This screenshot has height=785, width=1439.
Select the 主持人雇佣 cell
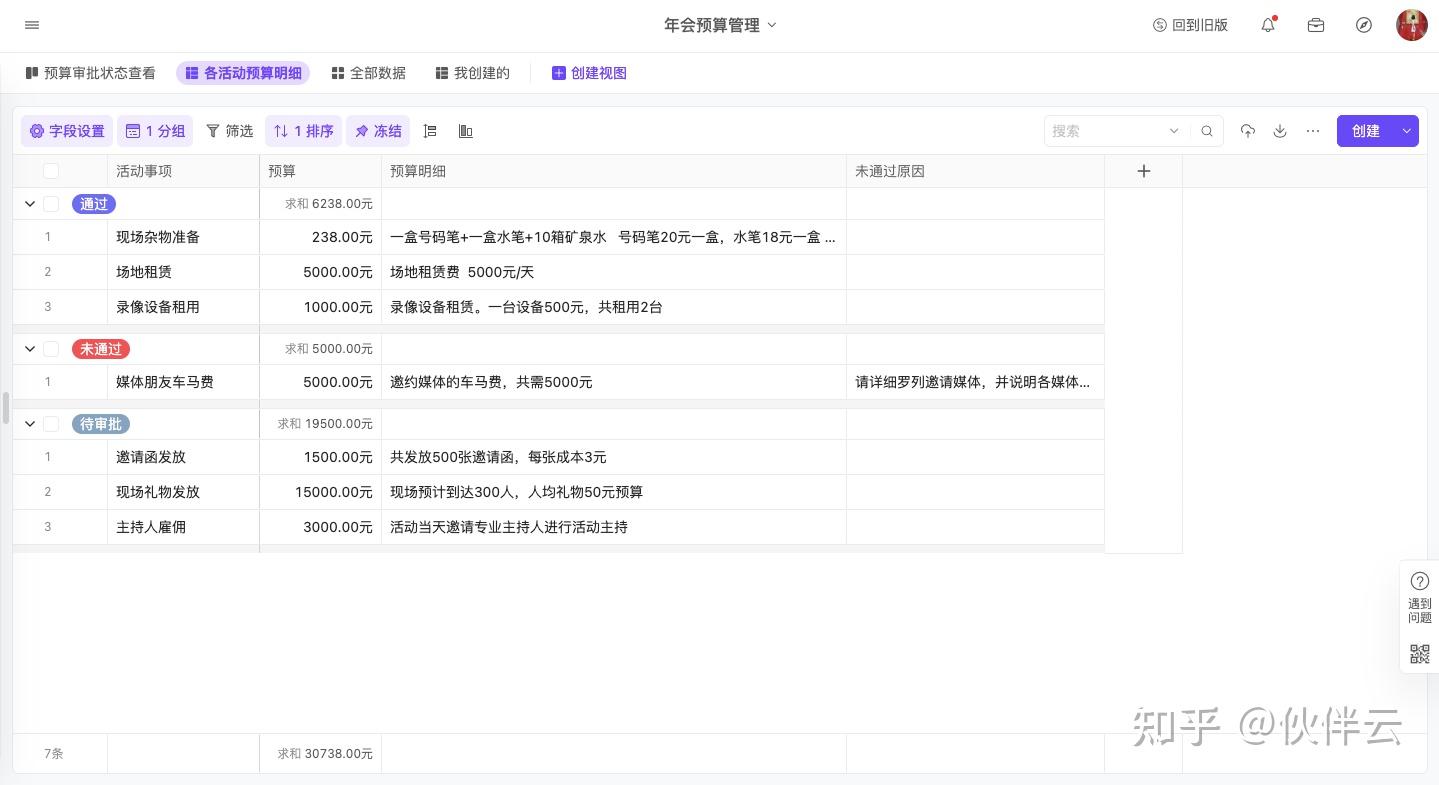pos(183,527)
